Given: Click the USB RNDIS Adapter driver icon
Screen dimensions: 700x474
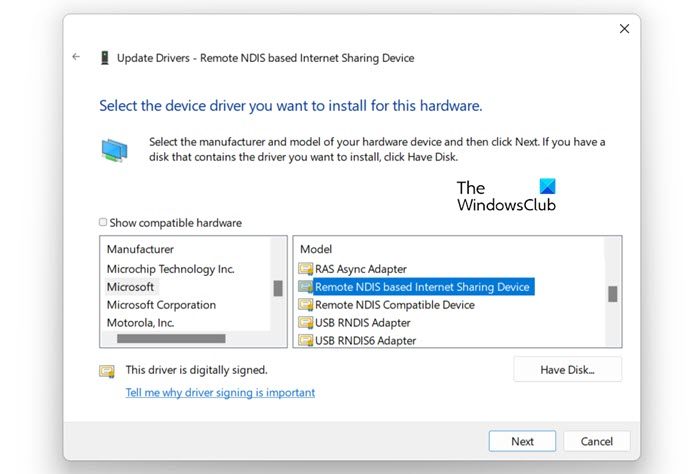Looking at the screenshot, I should [305, 323].
